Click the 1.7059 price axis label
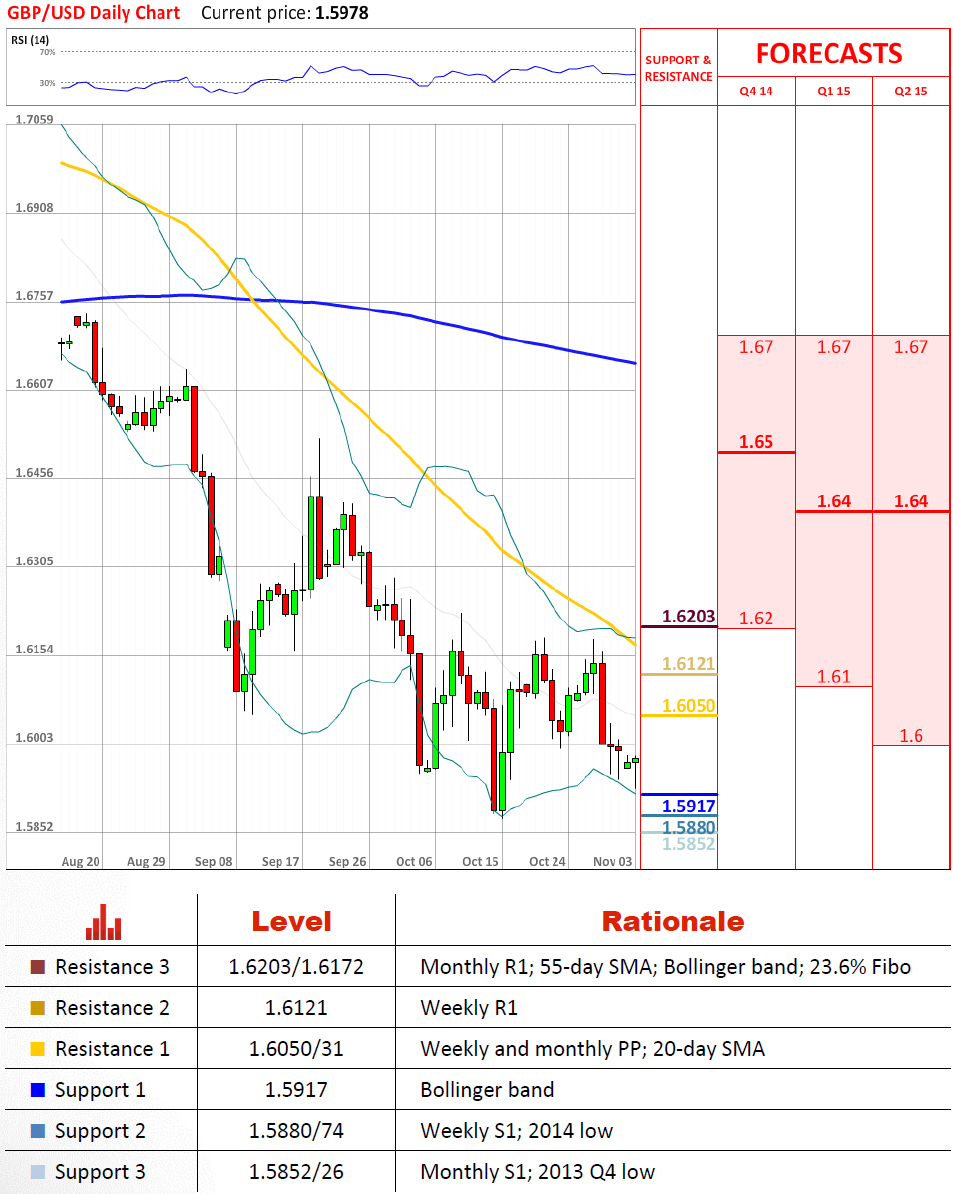Image resolution: width=953 pixels, height=1194 pixels. [34, 120]
